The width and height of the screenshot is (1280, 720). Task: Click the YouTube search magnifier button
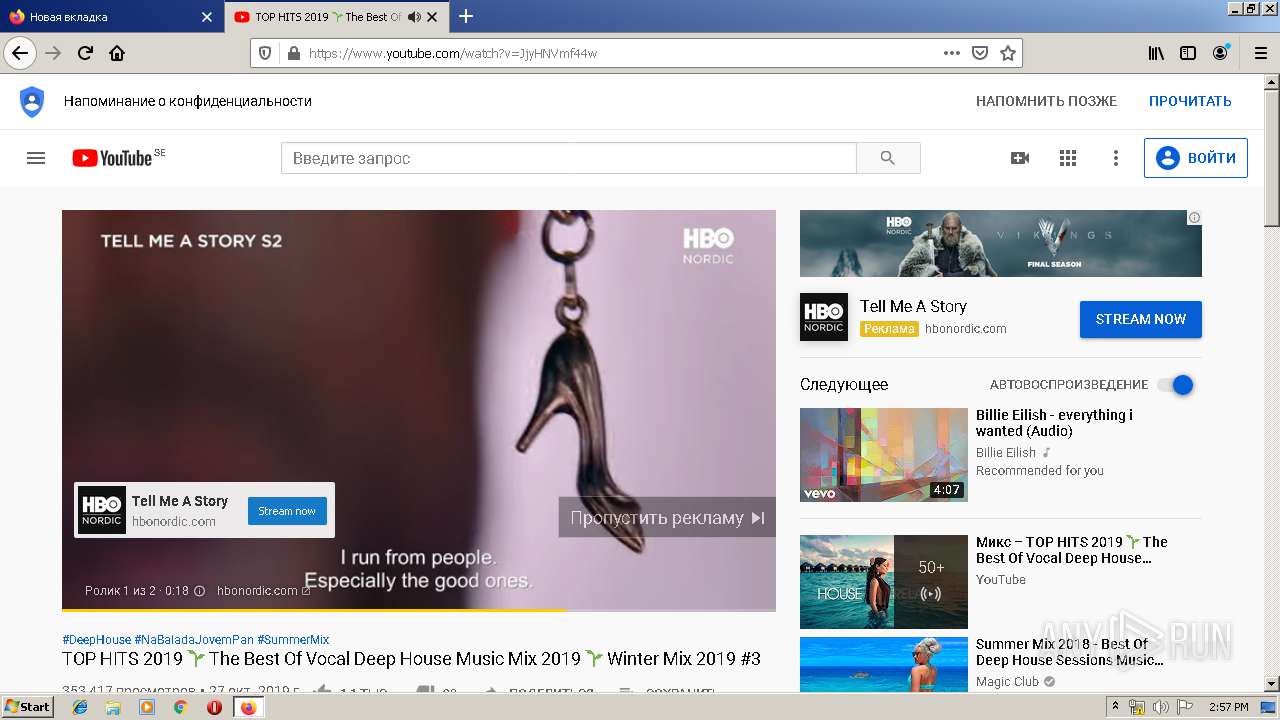tap(888, 158)
